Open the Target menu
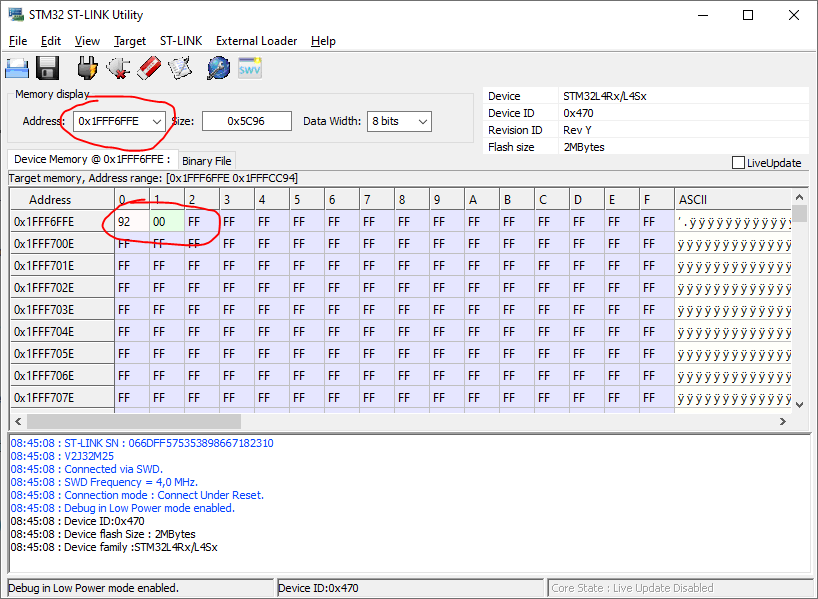Image resolution: width=818 pixels, height=599 pixels. [130, 41]
